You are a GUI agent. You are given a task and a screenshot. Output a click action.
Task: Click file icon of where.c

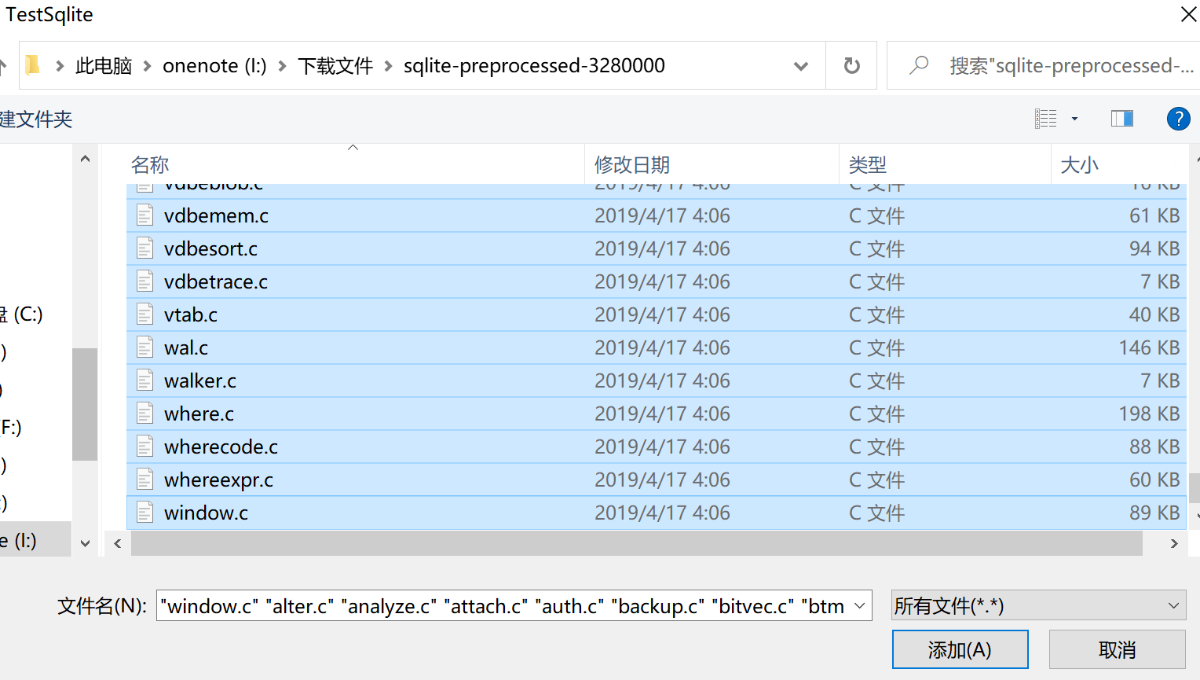point(146,413)
